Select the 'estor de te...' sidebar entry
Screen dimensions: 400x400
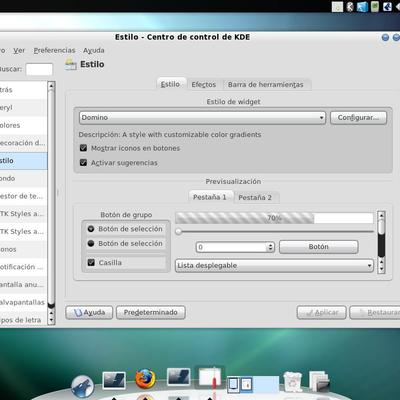[23, 196]
